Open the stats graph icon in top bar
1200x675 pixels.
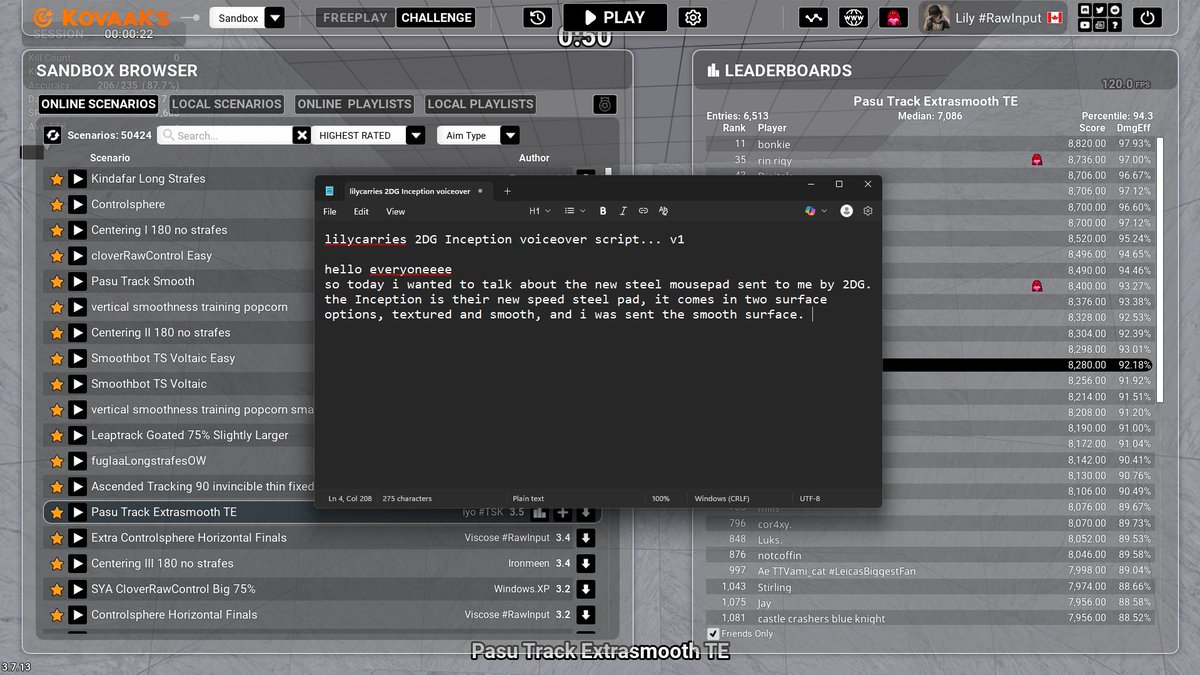click(813, 17)
